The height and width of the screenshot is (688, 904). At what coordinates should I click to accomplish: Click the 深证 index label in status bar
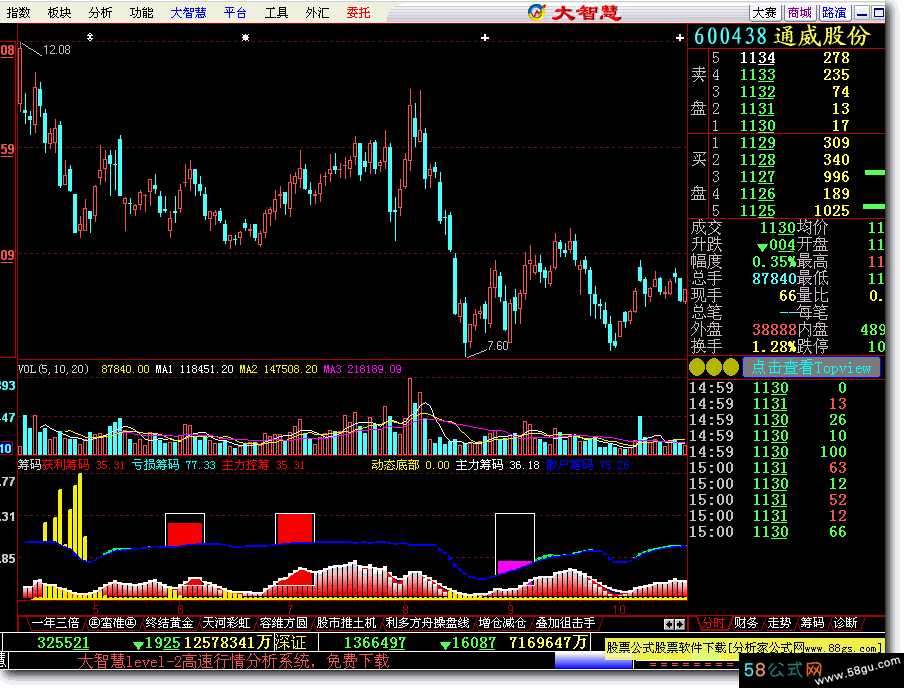pos(290,642)
